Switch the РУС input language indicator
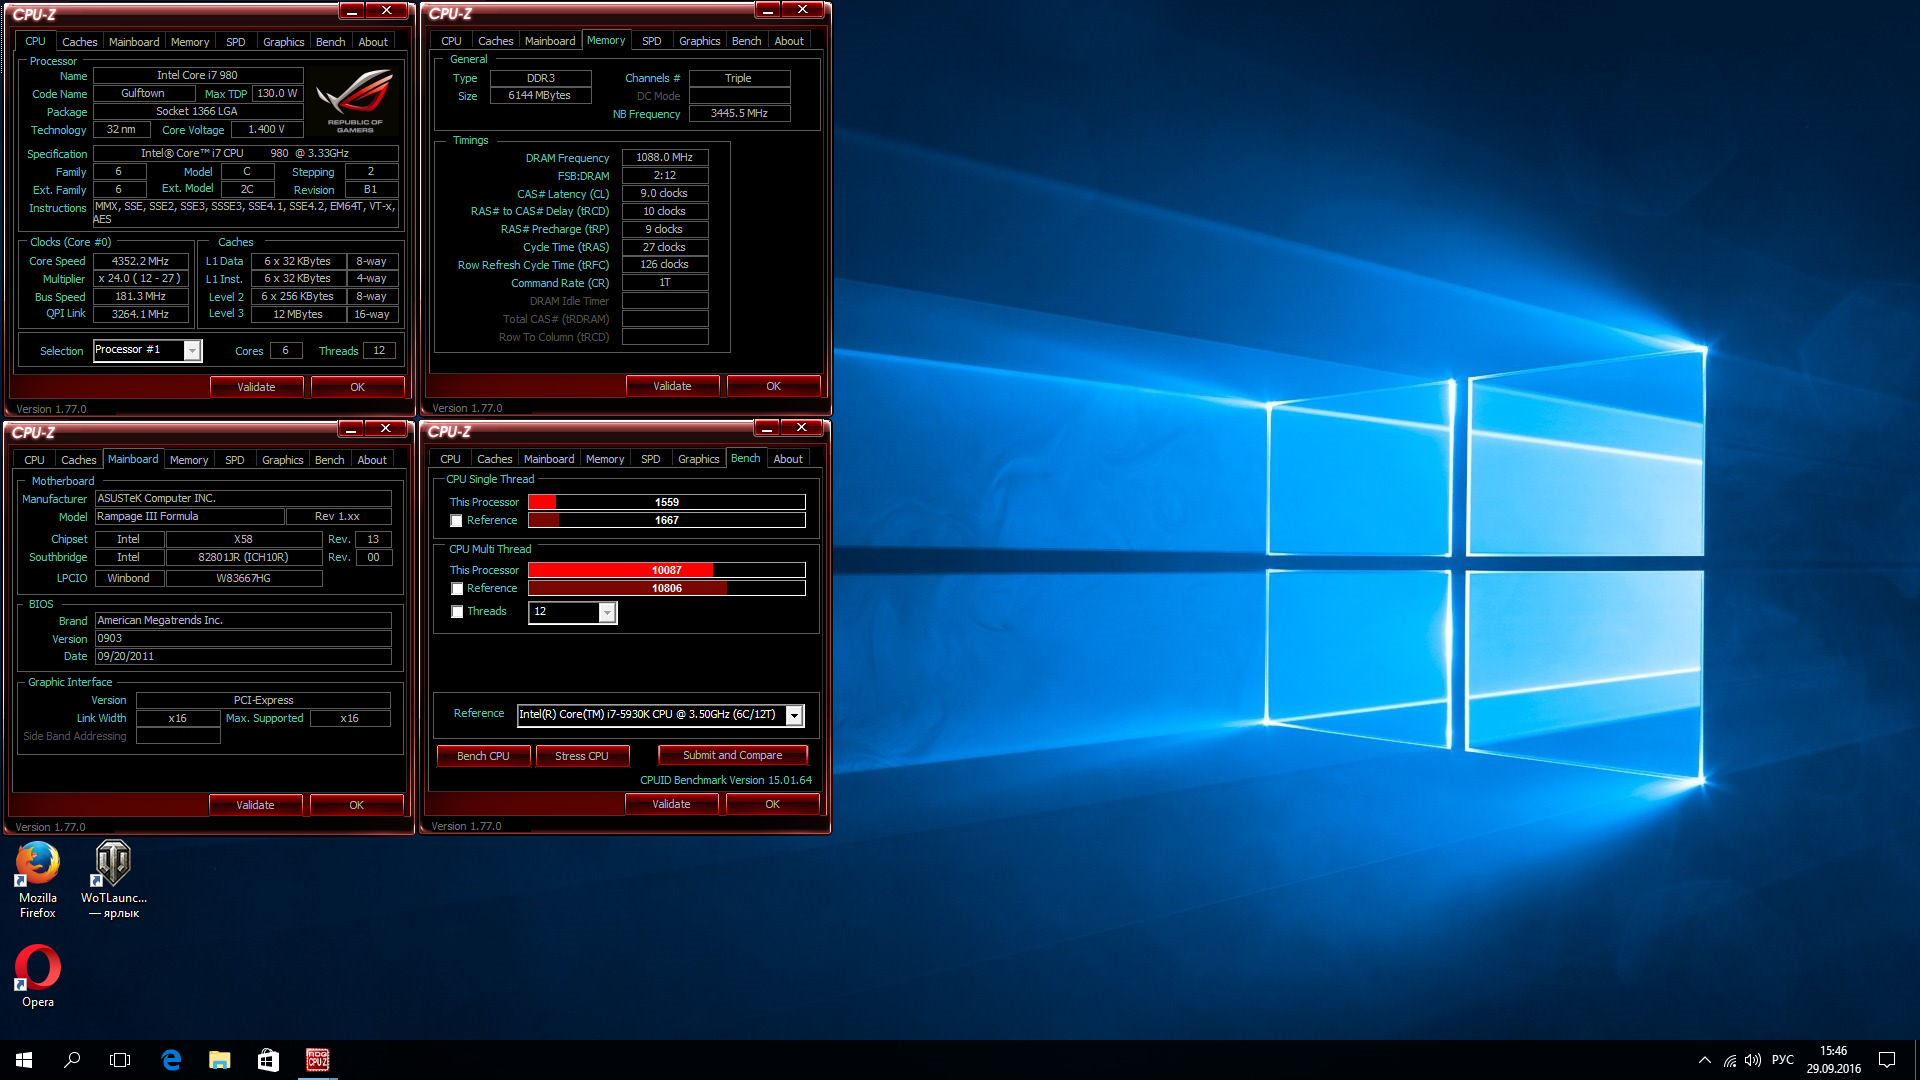This screenshot has width=1920, height=1080. (x=1782, y=1060)
